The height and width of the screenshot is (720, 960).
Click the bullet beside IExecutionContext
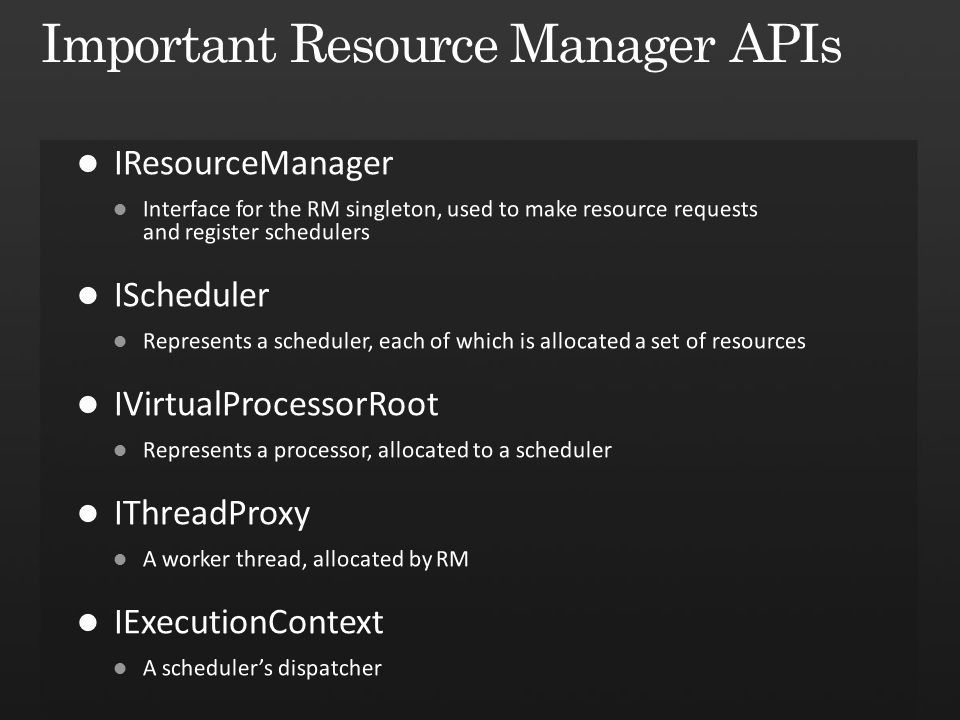click(88, 623)
